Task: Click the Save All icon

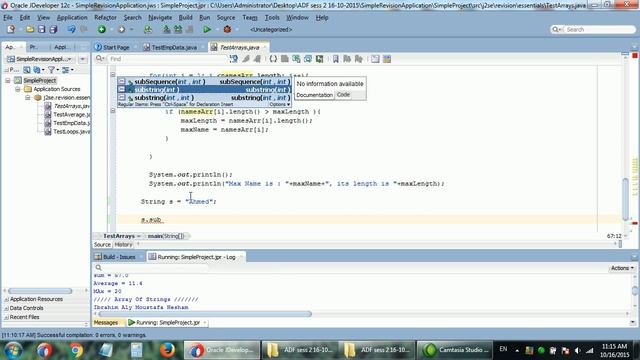Action: pyautogui.click(x=53, y=29)
